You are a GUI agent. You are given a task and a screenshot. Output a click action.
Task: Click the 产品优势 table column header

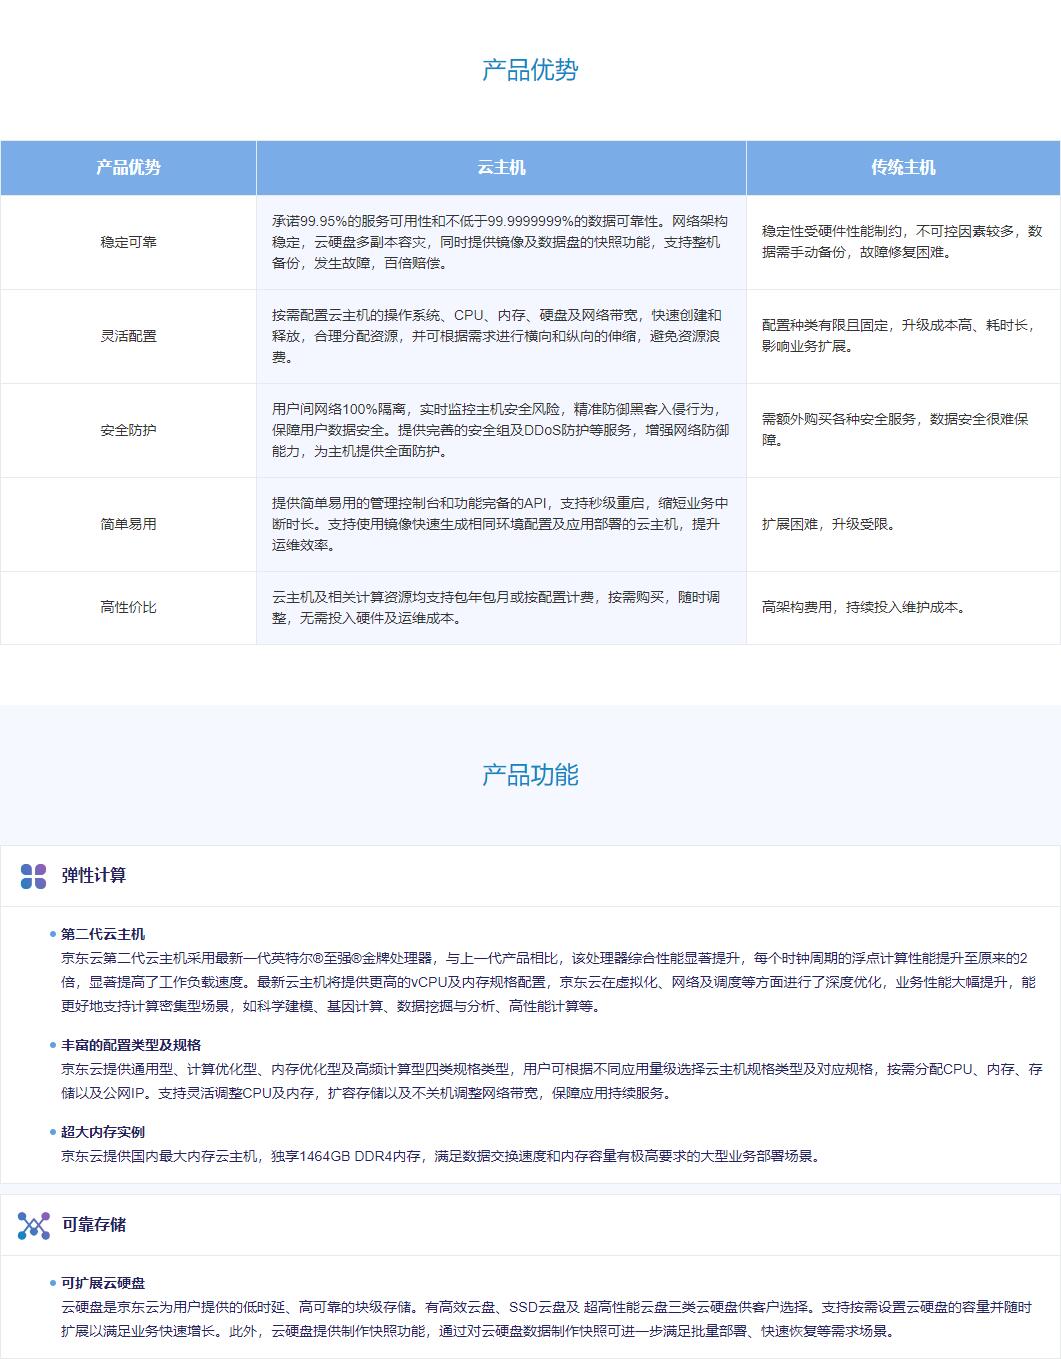128,168
